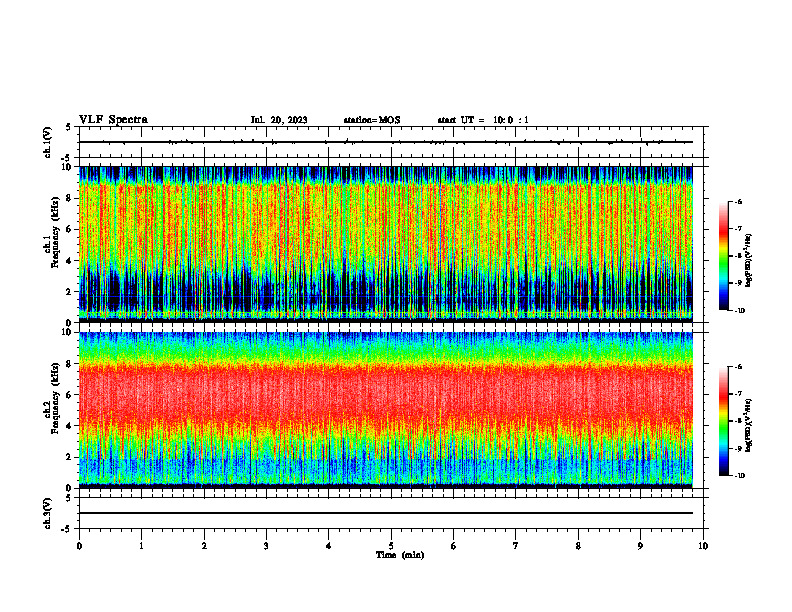
Task: Click the ch.1 color bar "log(PSD)" label
Action: tap(748, 261)
